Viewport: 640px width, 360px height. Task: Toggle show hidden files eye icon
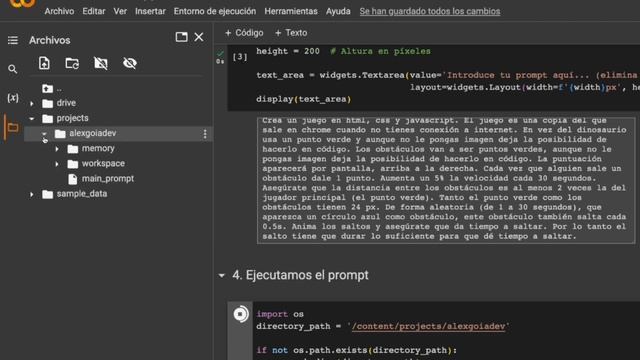[x=130, y=63]
